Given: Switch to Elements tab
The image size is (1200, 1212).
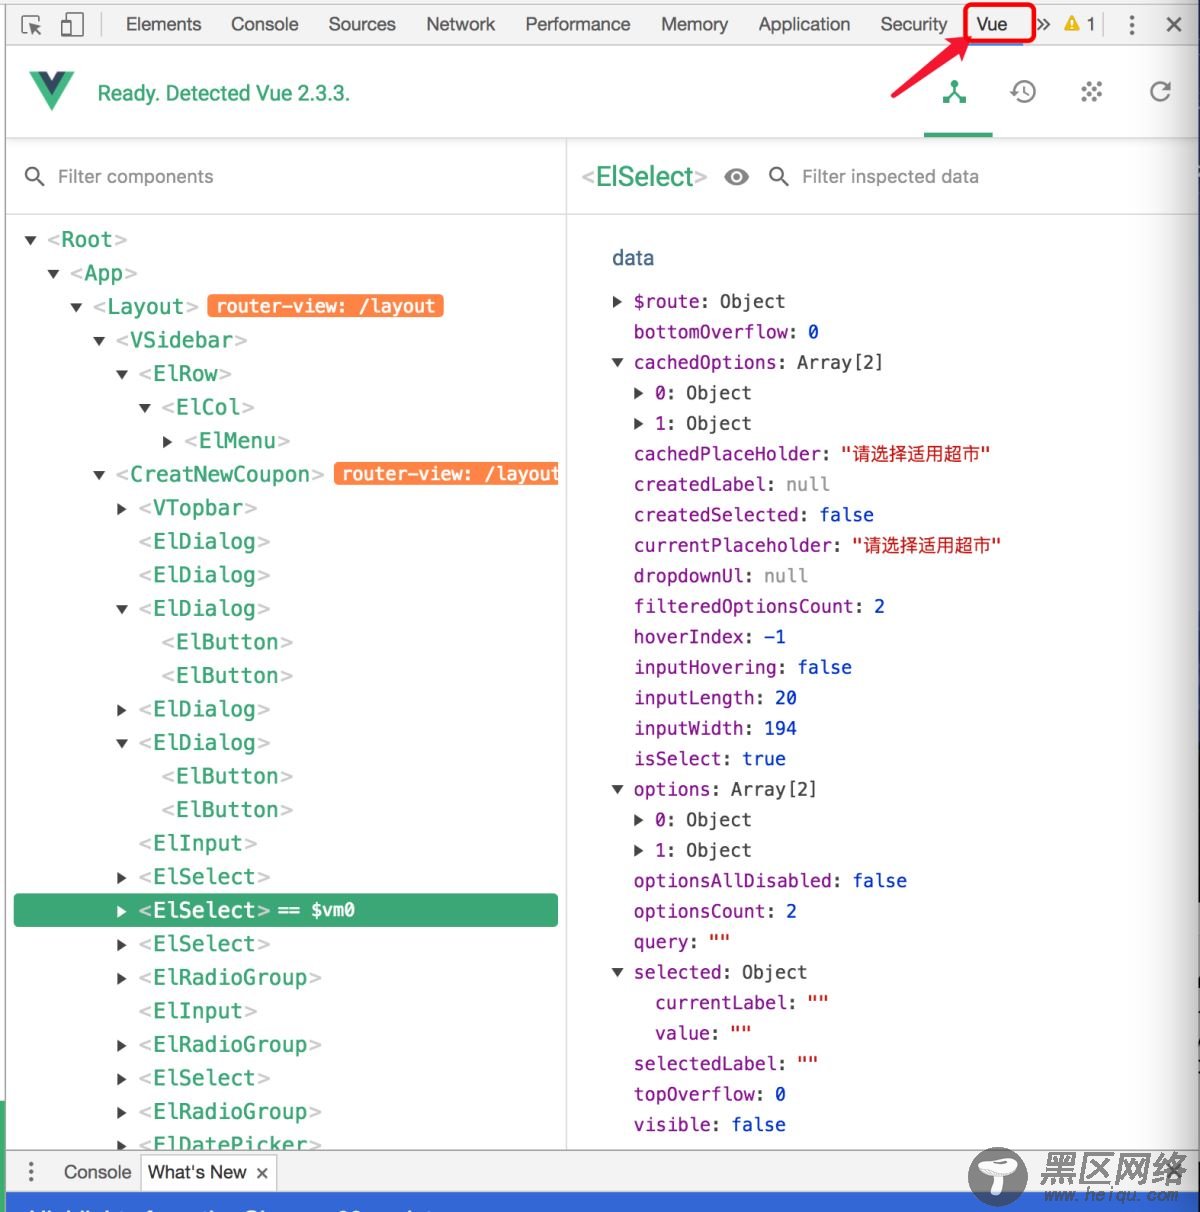Looking at the screenshot, I should pyautogui.click(x=163, y=24).
